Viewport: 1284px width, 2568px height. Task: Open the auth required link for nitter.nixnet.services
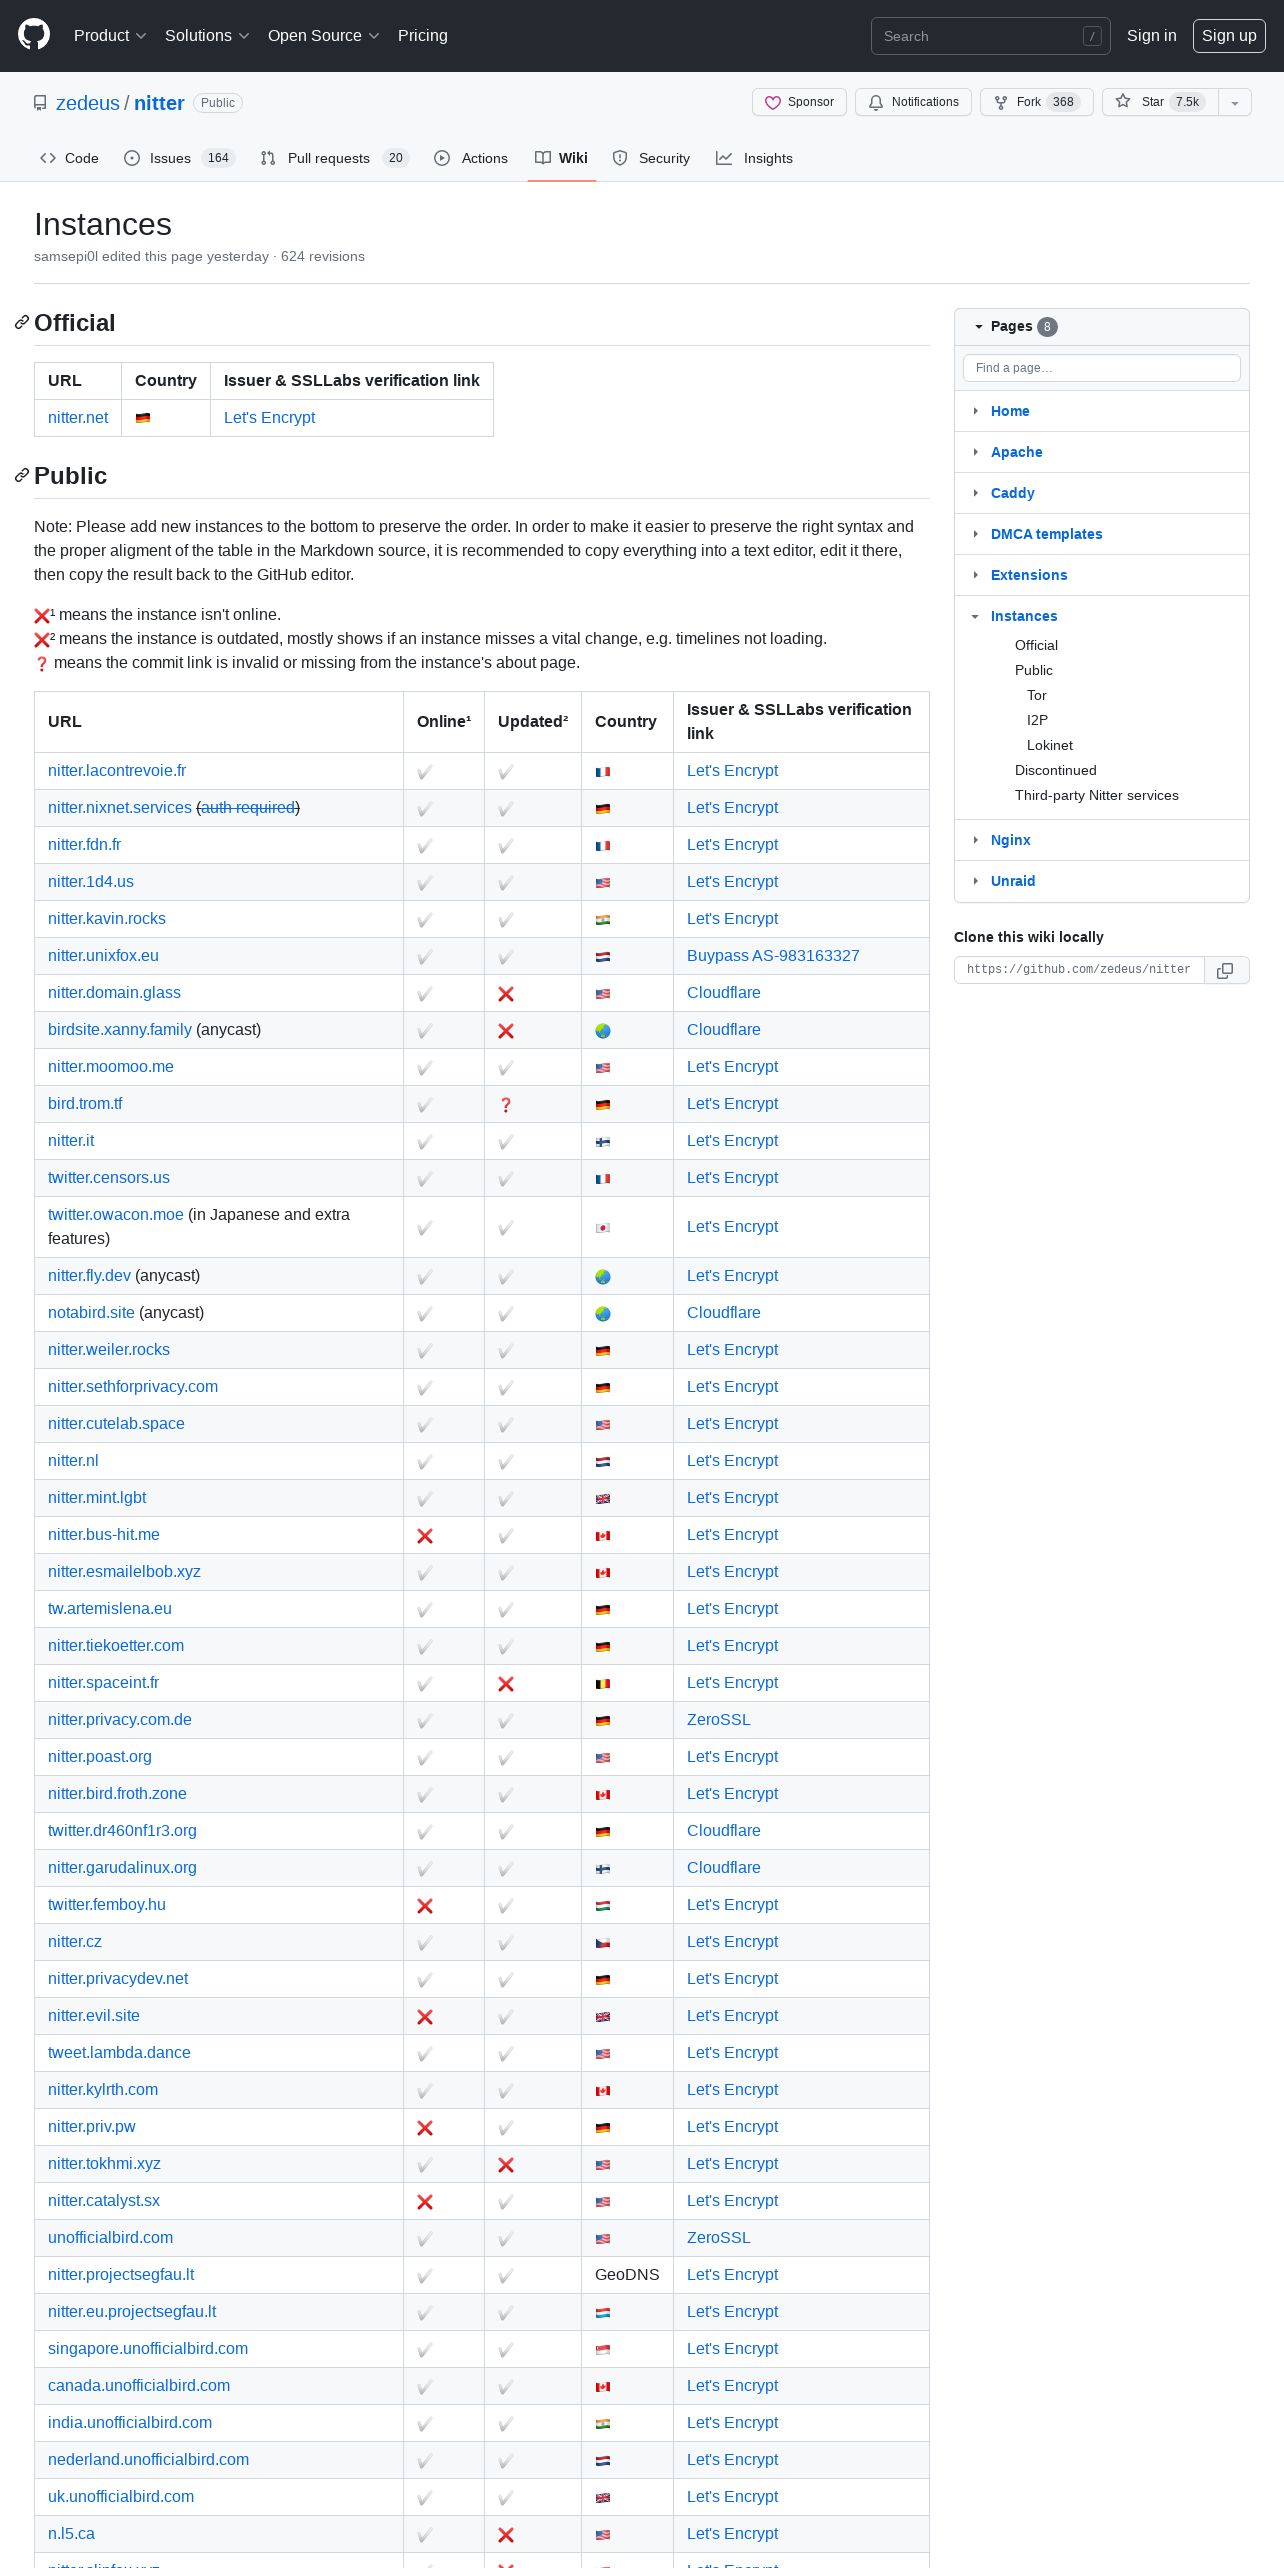coord(248,808)
